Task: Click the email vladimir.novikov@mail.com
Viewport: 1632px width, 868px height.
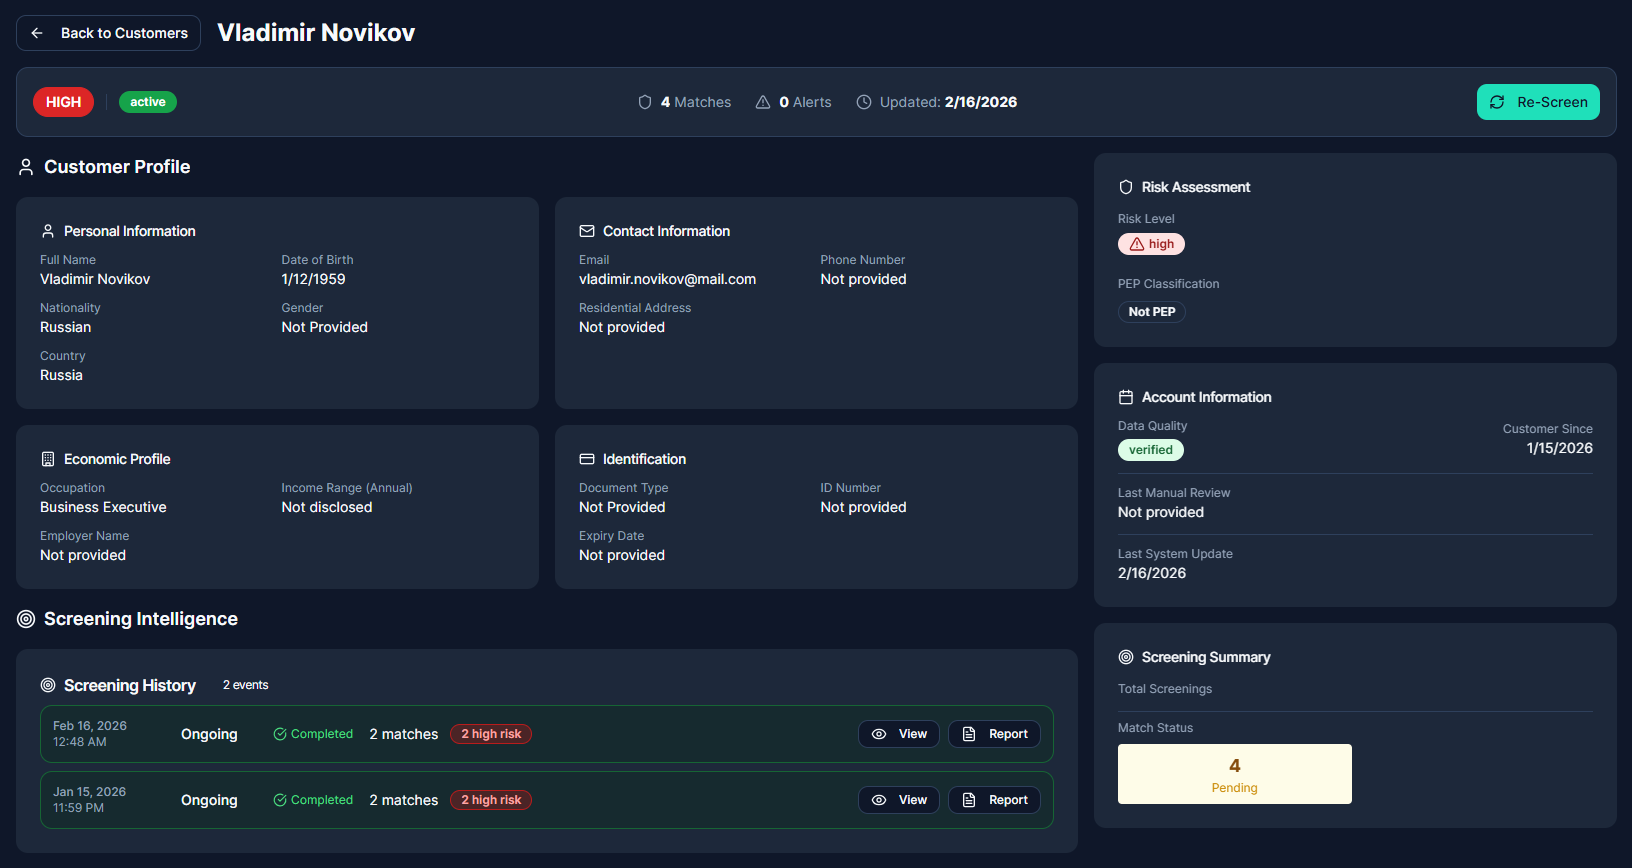Action: click(667, 279)
